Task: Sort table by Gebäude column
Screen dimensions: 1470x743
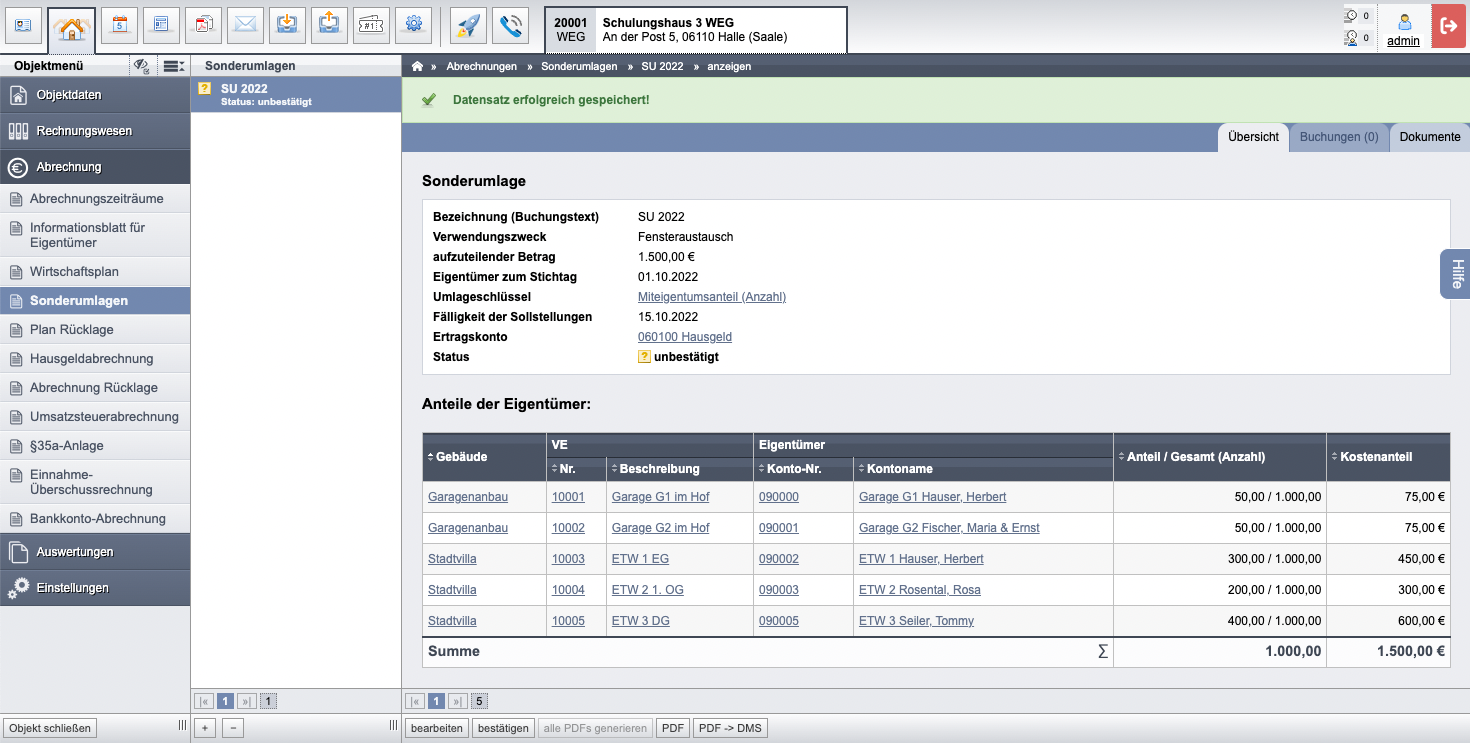Action: pyautogui.click(x=457, y=457)
